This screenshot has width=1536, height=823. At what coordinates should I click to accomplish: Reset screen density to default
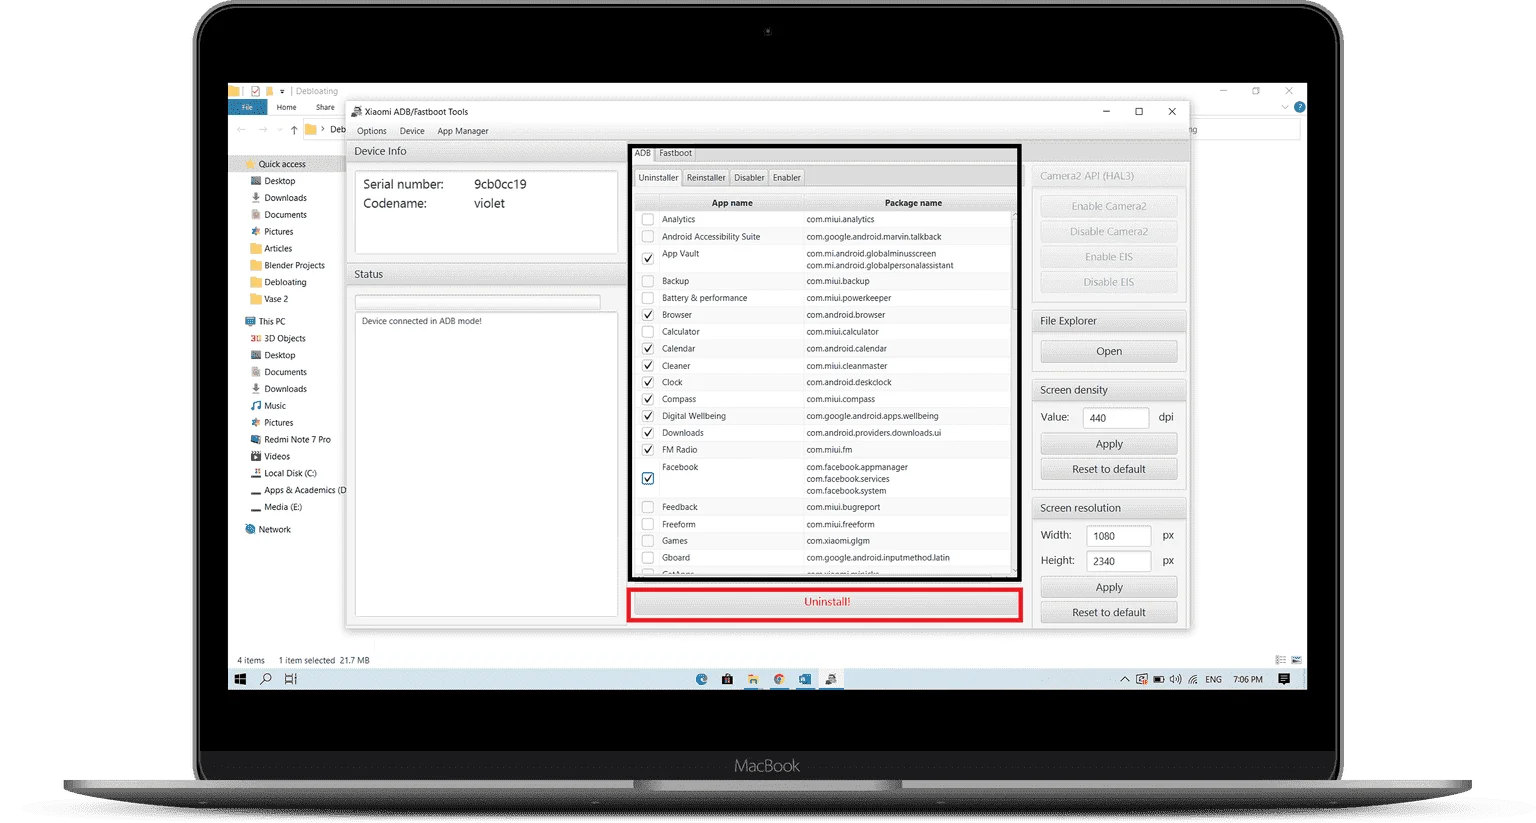click(1109, 469)
